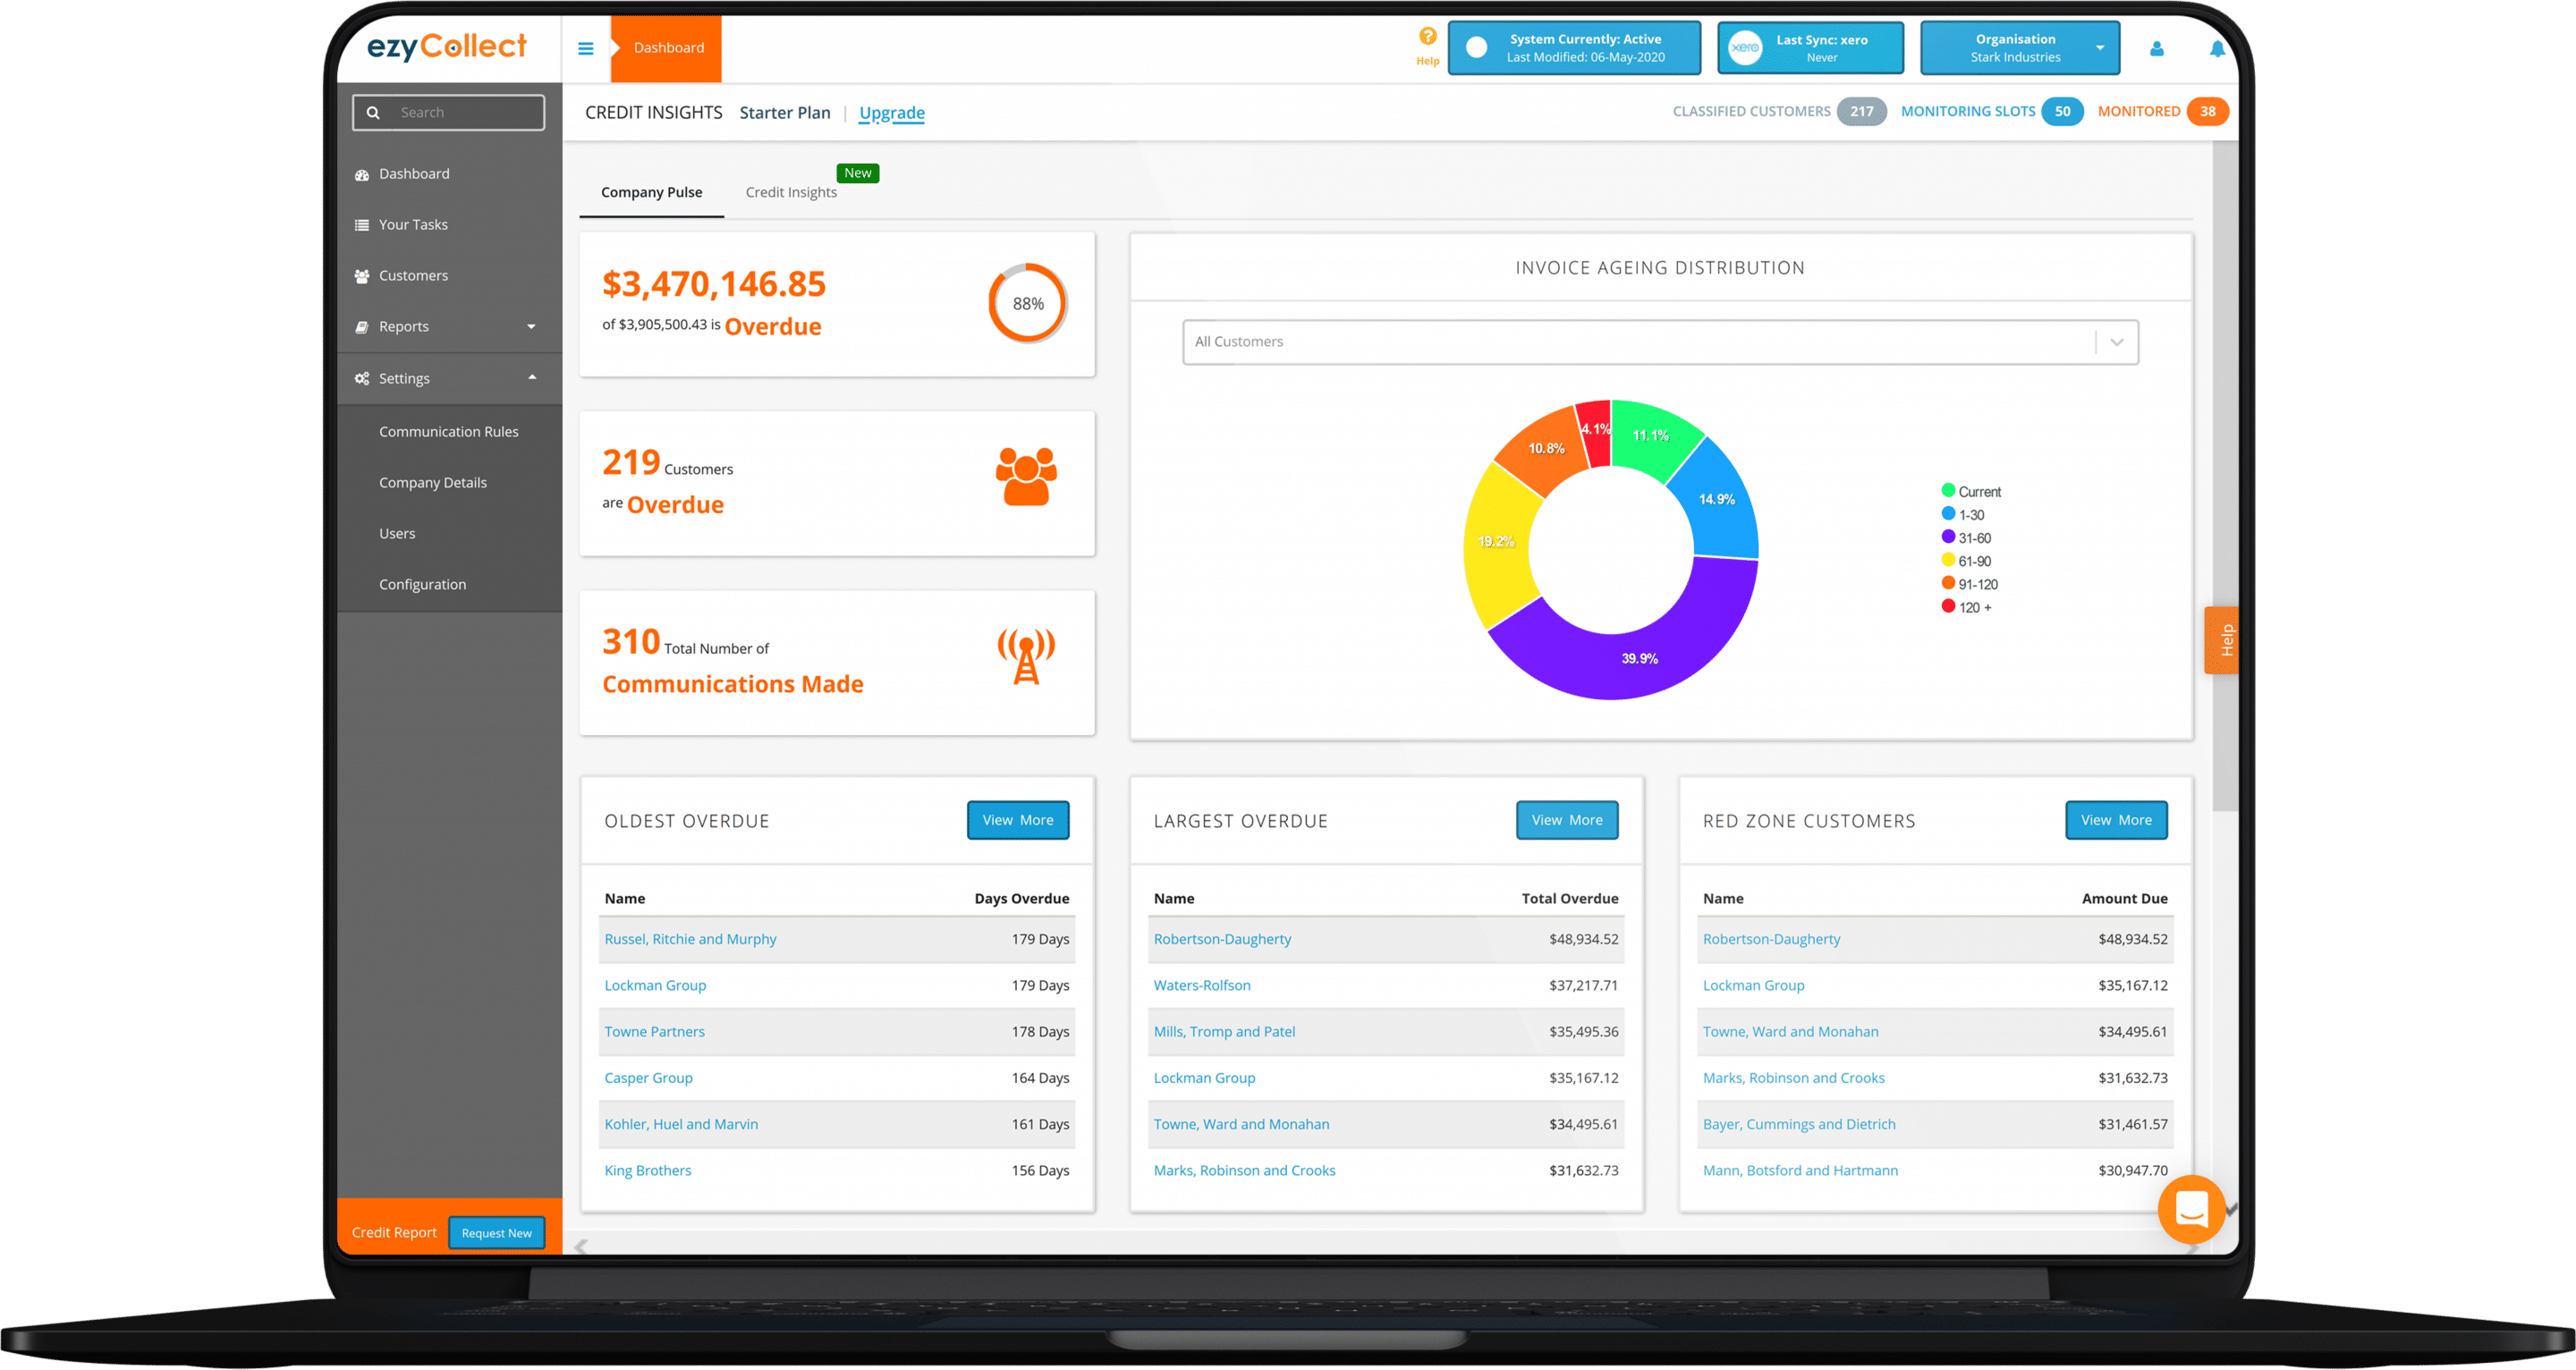Collapse the Settings section in the sidebar

(449, 378)
